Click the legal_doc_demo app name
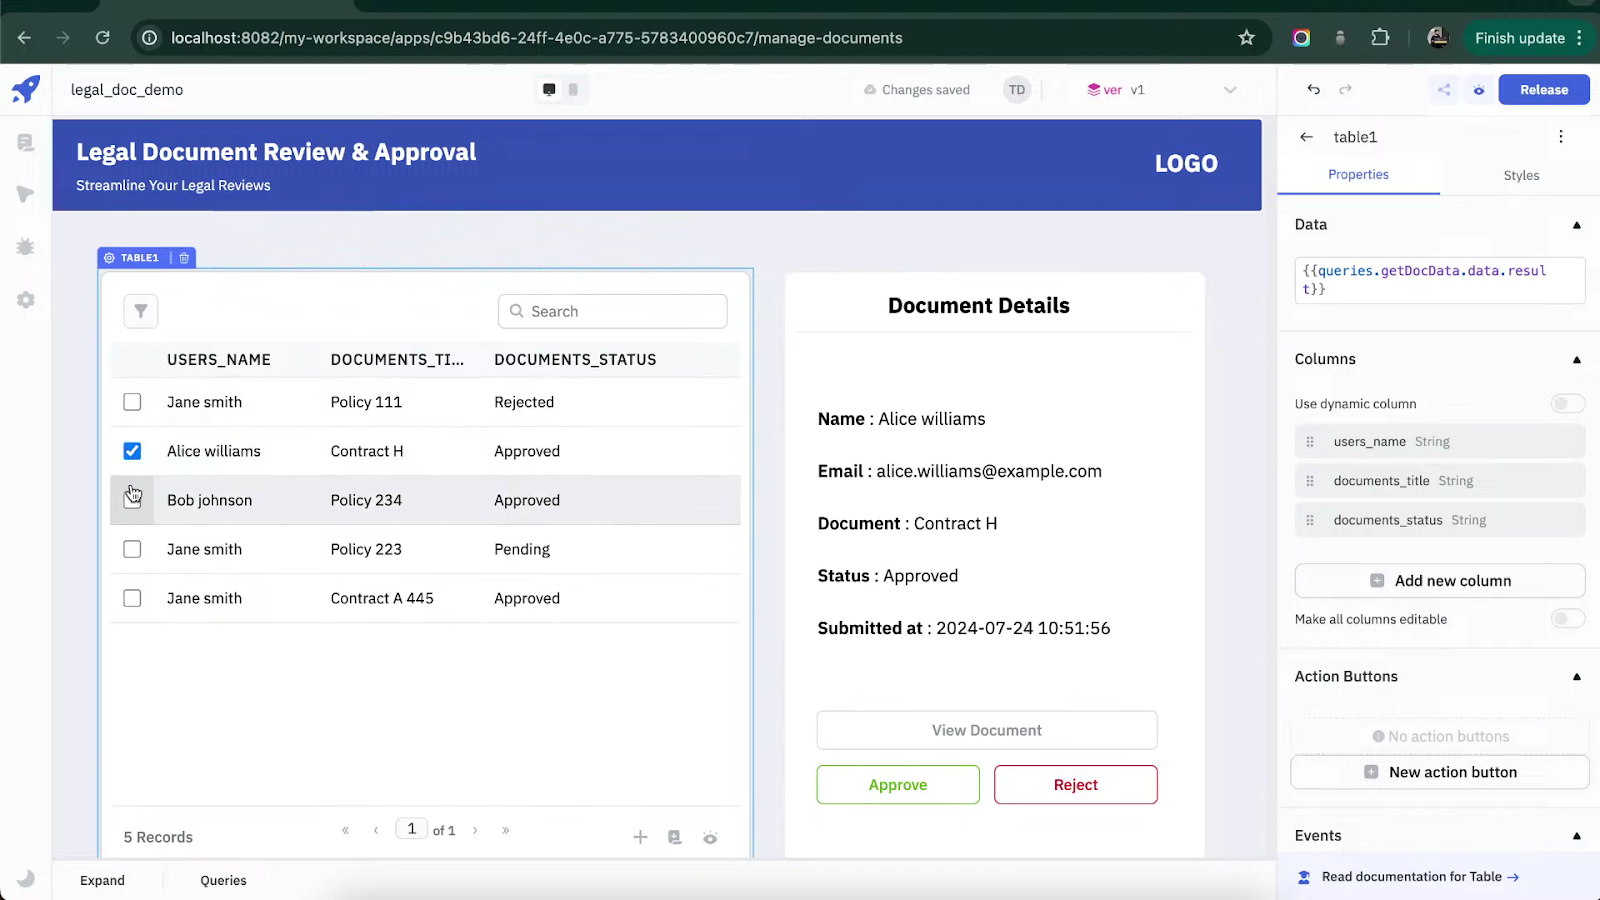Screen dimensions: 1600x900 [x=127, y=90]
